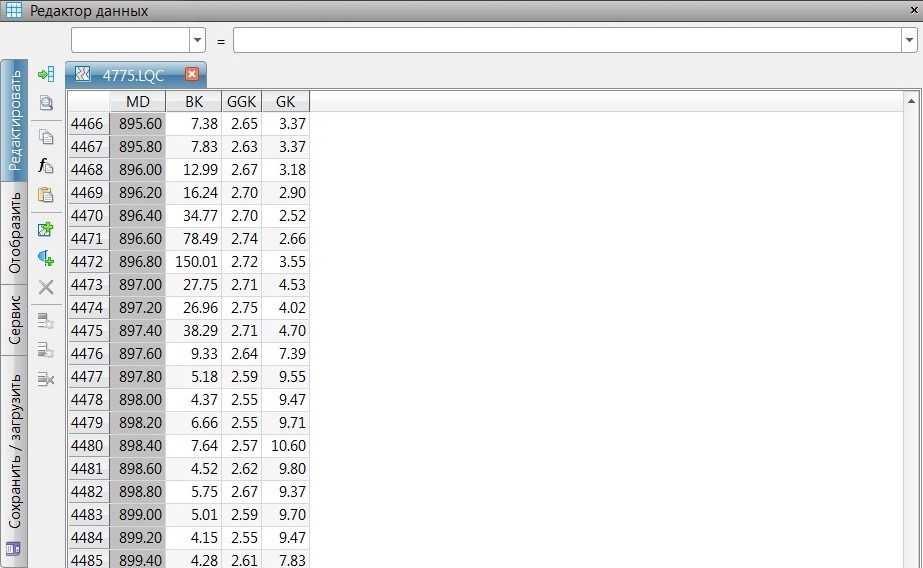Click the GK cell 7.39
Image resolution: width=923 pixels, height=568 pixels.
[285, 354]
